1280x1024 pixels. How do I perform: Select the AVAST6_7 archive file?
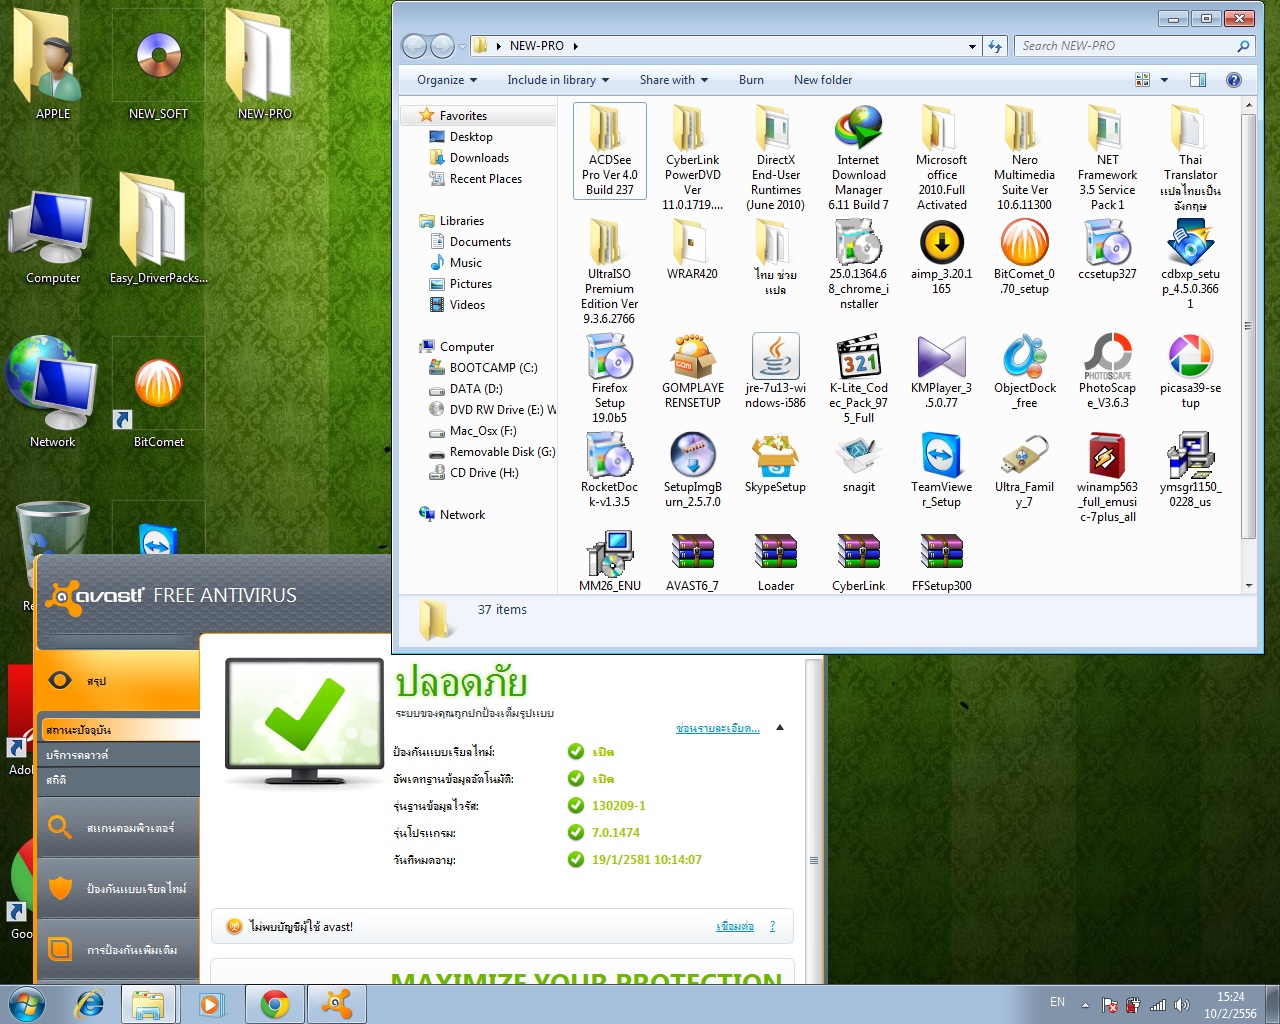pos(693,561)
